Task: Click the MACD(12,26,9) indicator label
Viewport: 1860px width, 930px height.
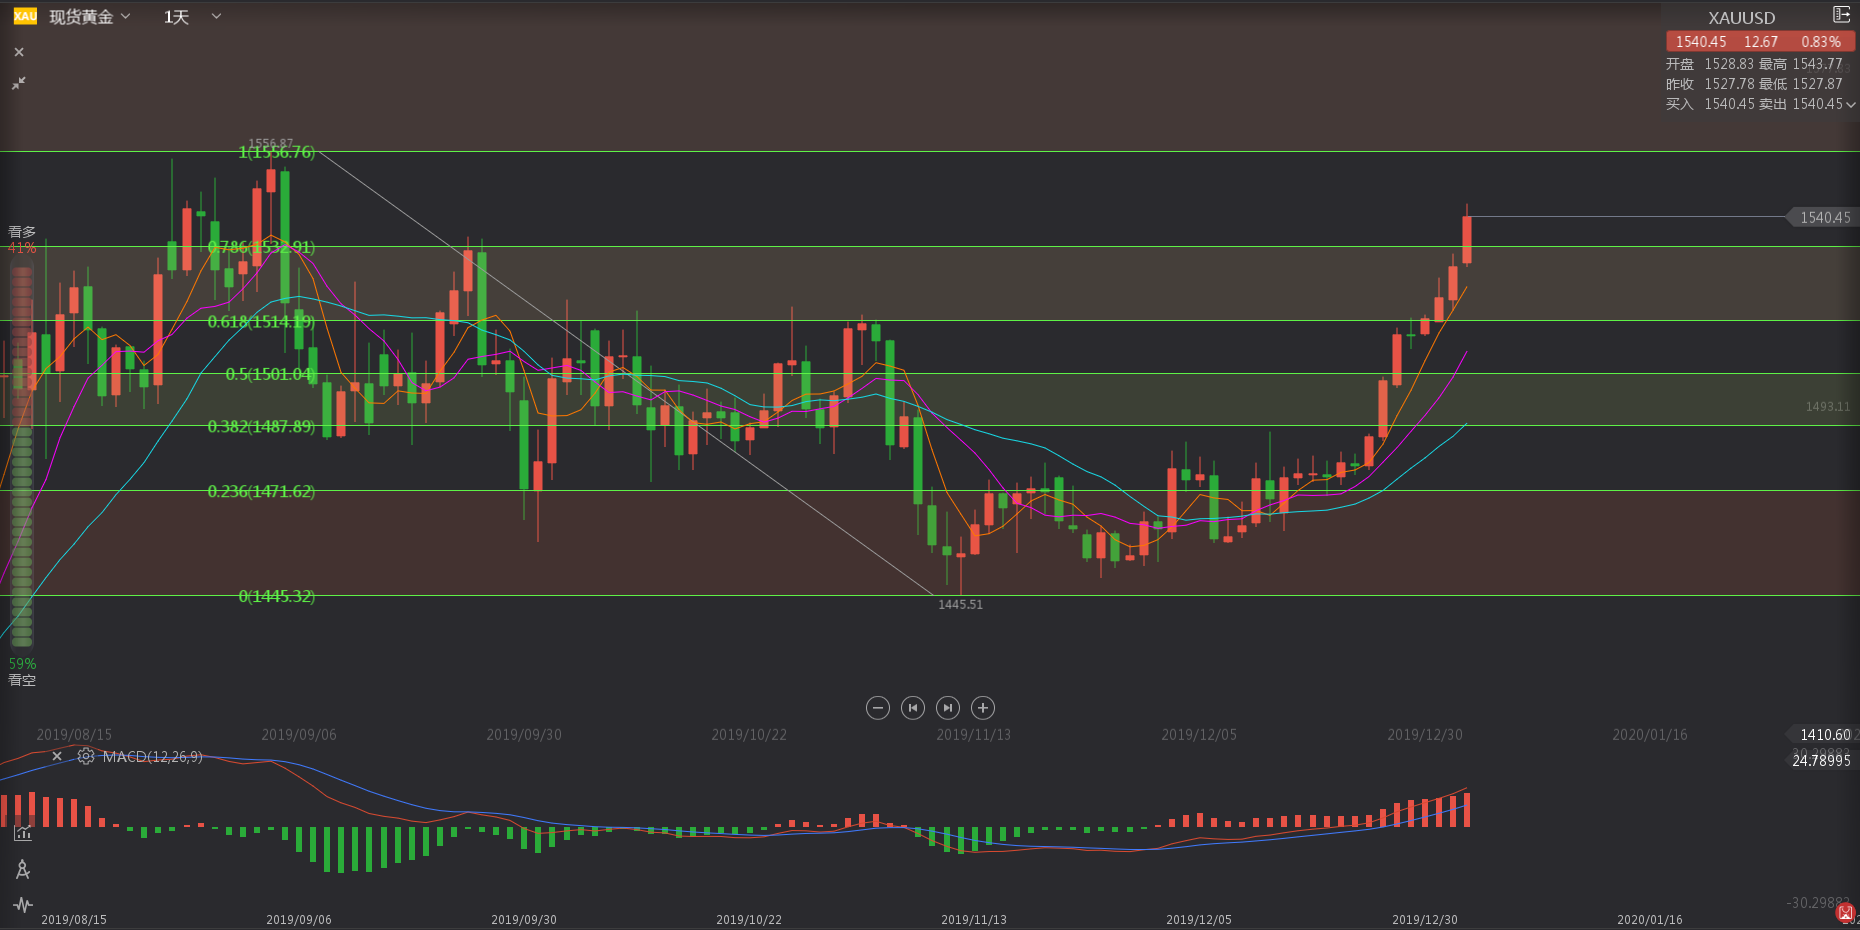Action: click(x=152, y=757)
